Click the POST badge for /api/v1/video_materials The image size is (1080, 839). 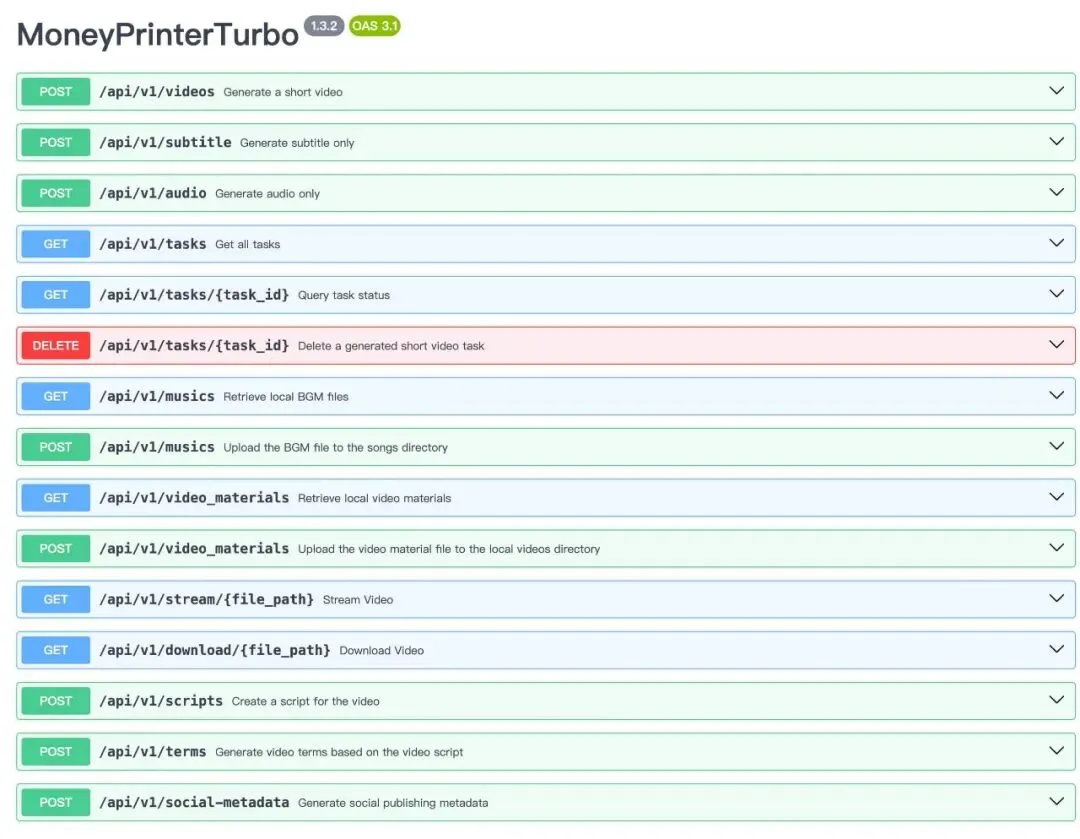click(x=56, y=548)
